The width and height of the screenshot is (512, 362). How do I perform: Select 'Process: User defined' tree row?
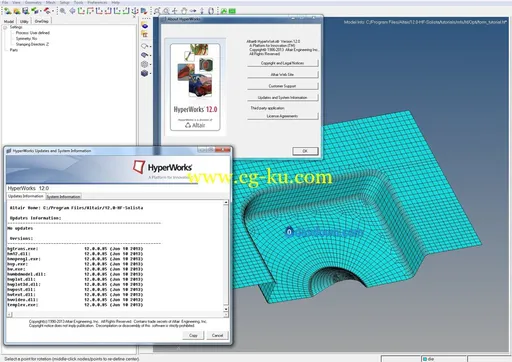coord(33,33)
